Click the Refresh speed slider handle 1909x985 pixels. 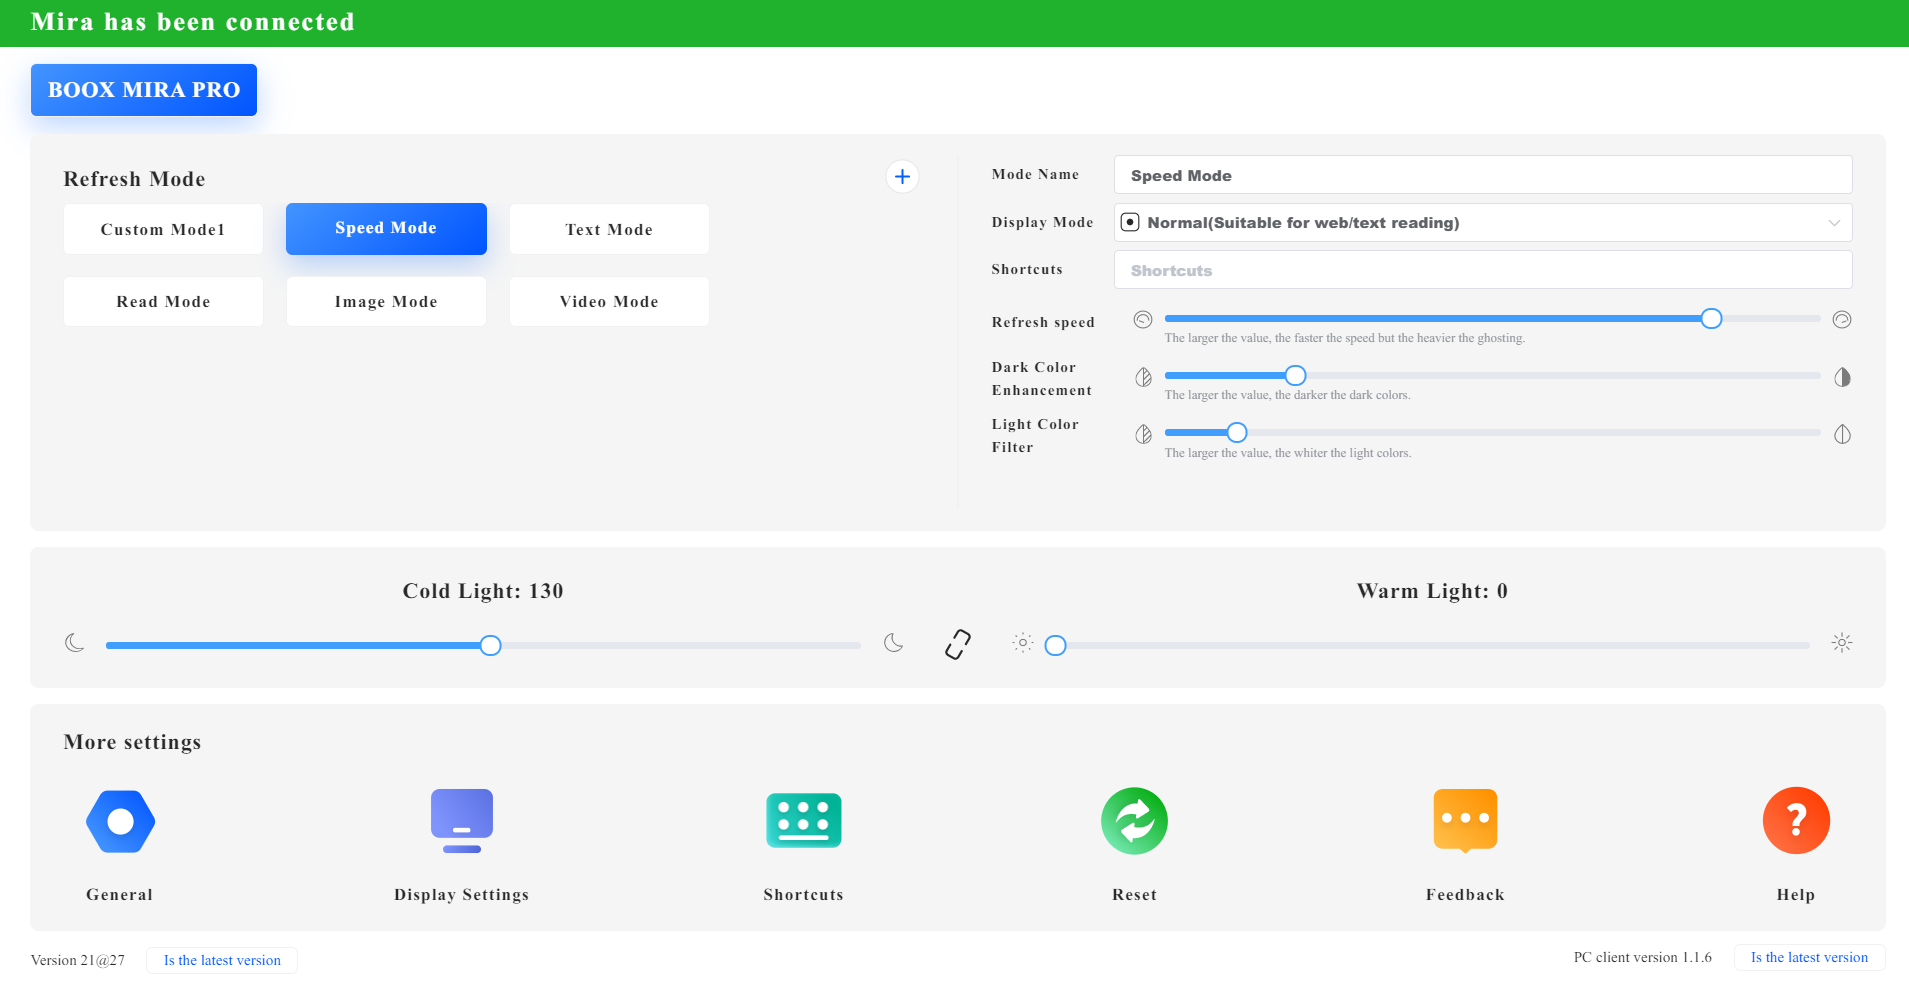(1711, 319)
